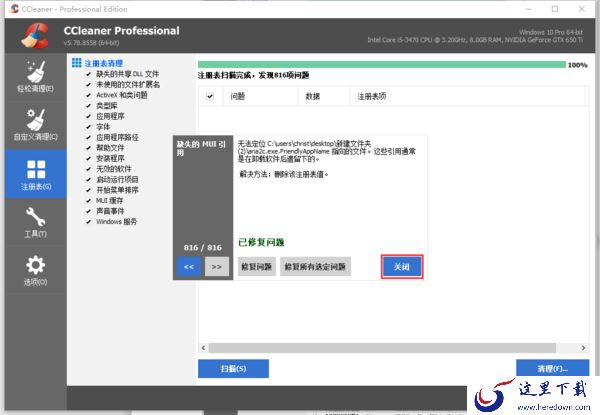
Task: Toggle Windows 服务 checkbox
Action: [88, 221]
